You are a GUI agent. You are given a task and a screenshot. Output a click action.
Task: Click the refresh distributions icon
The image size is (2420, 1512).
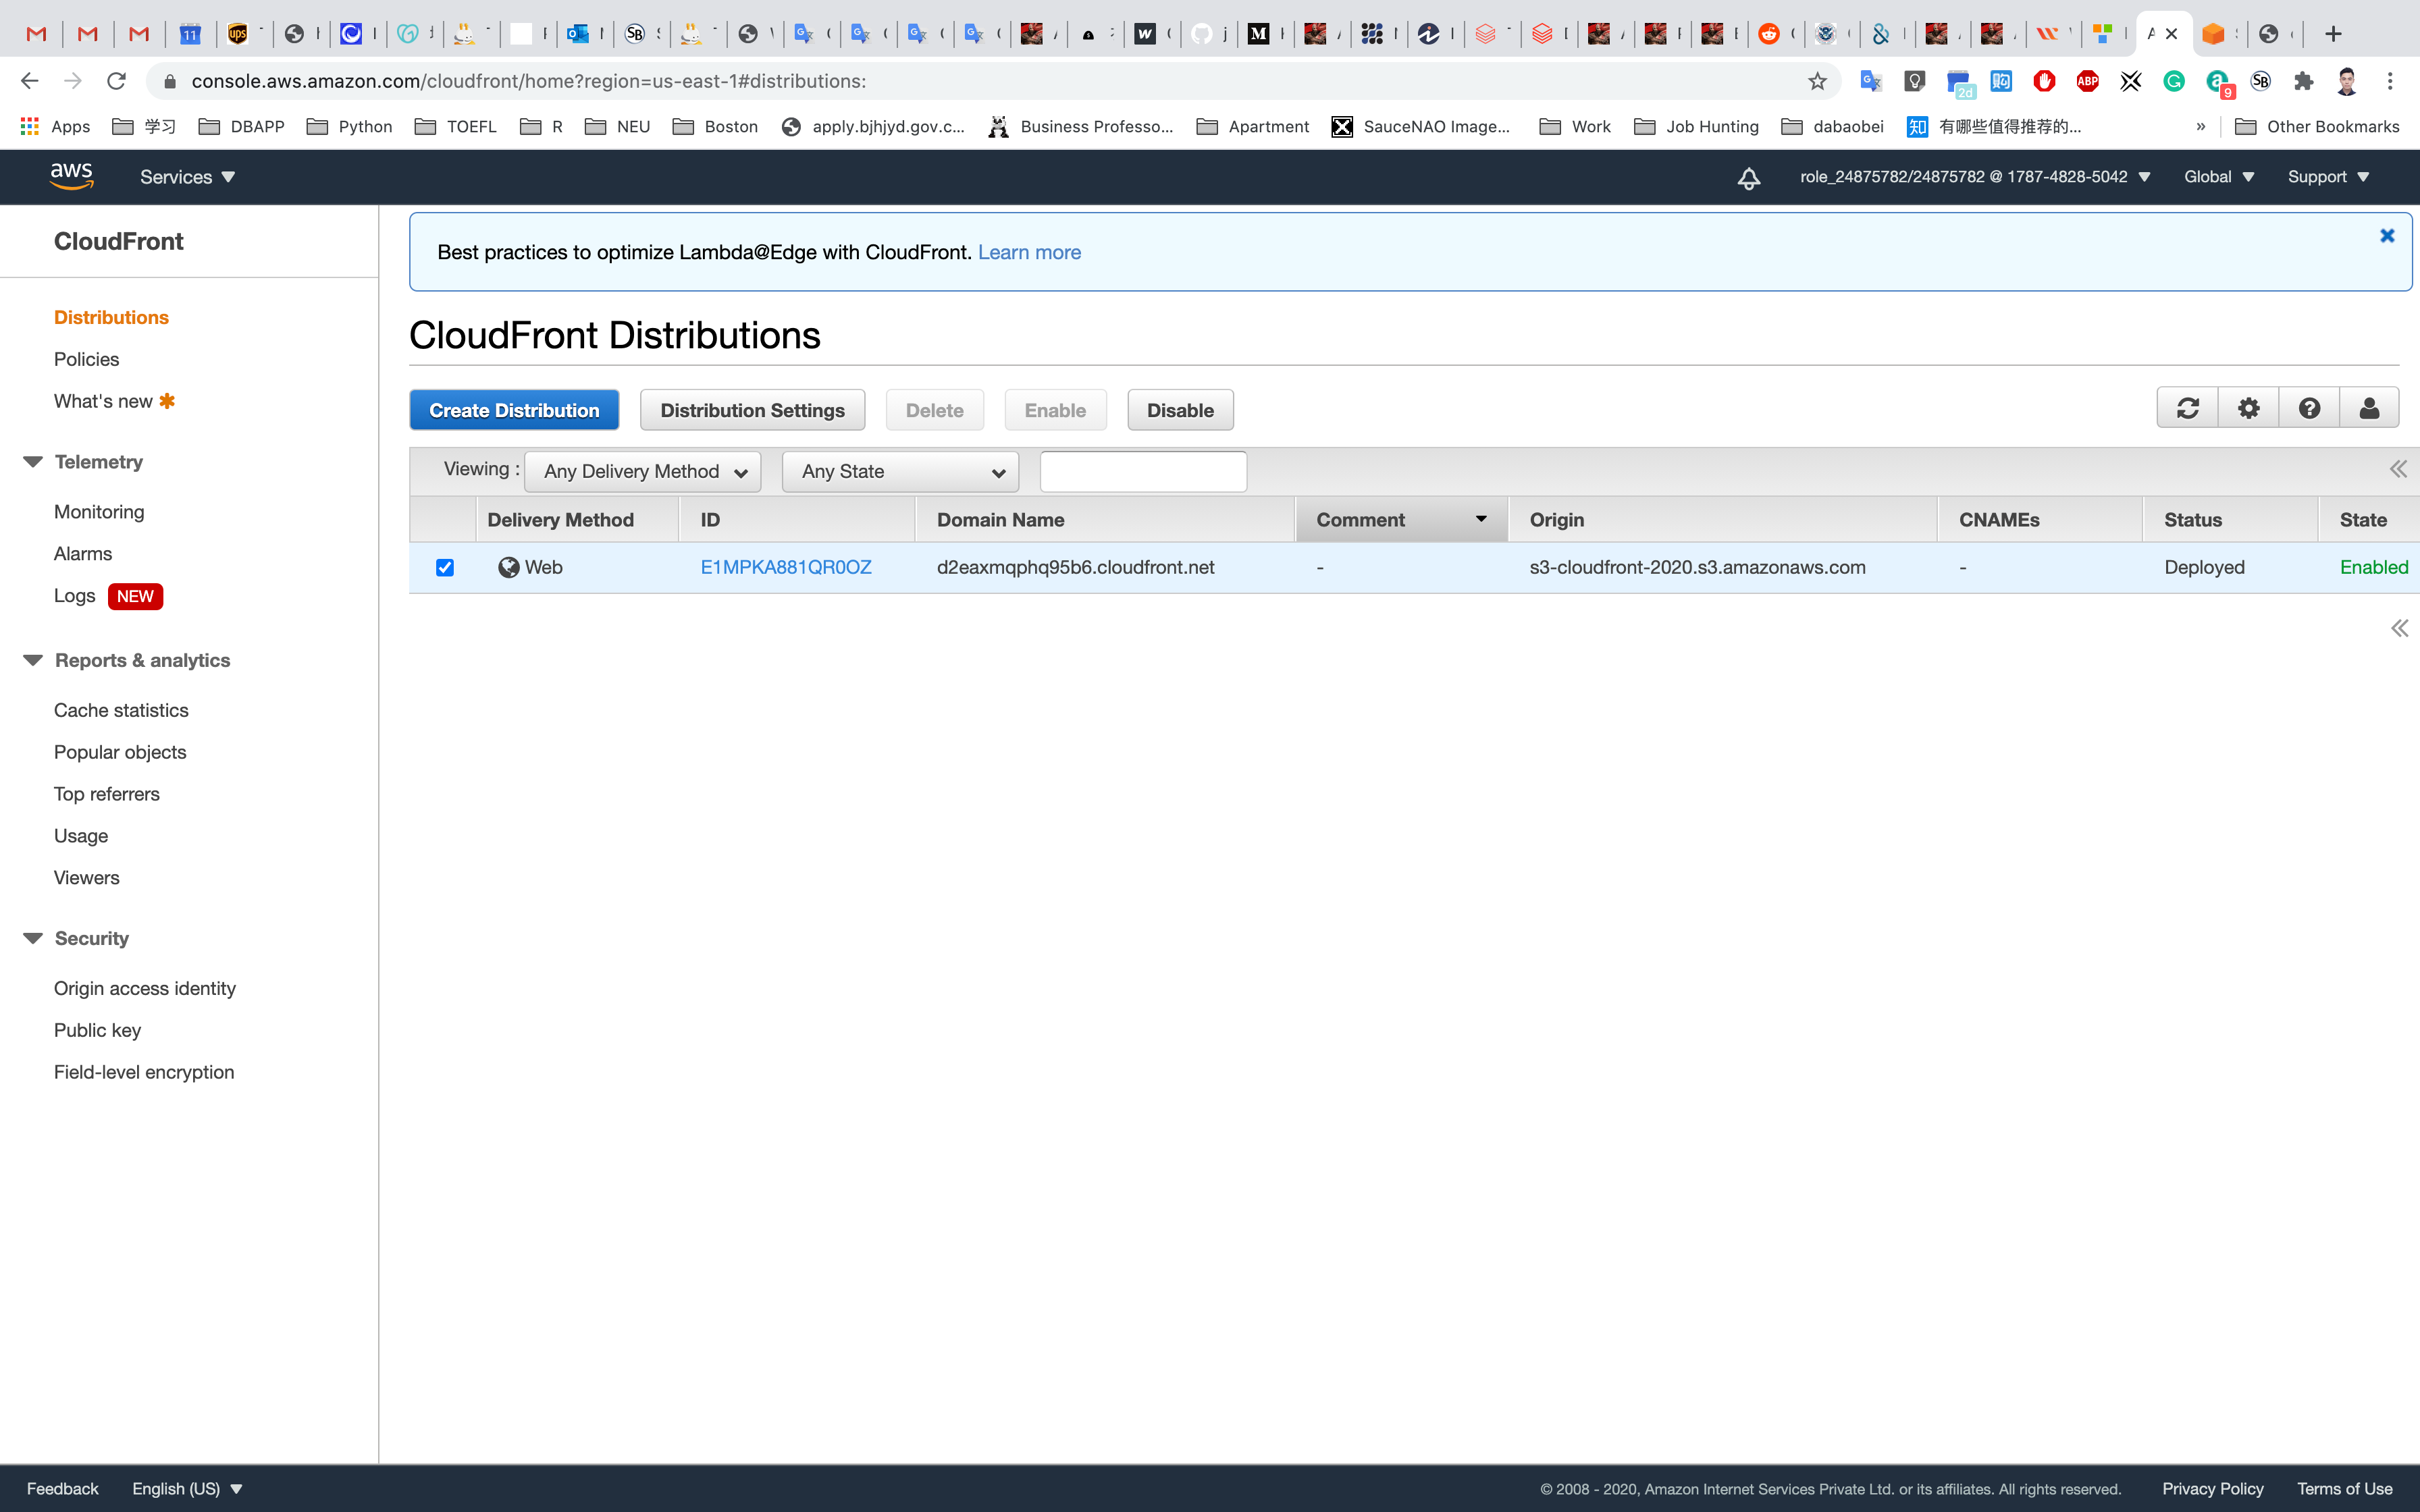(2187, 408)
